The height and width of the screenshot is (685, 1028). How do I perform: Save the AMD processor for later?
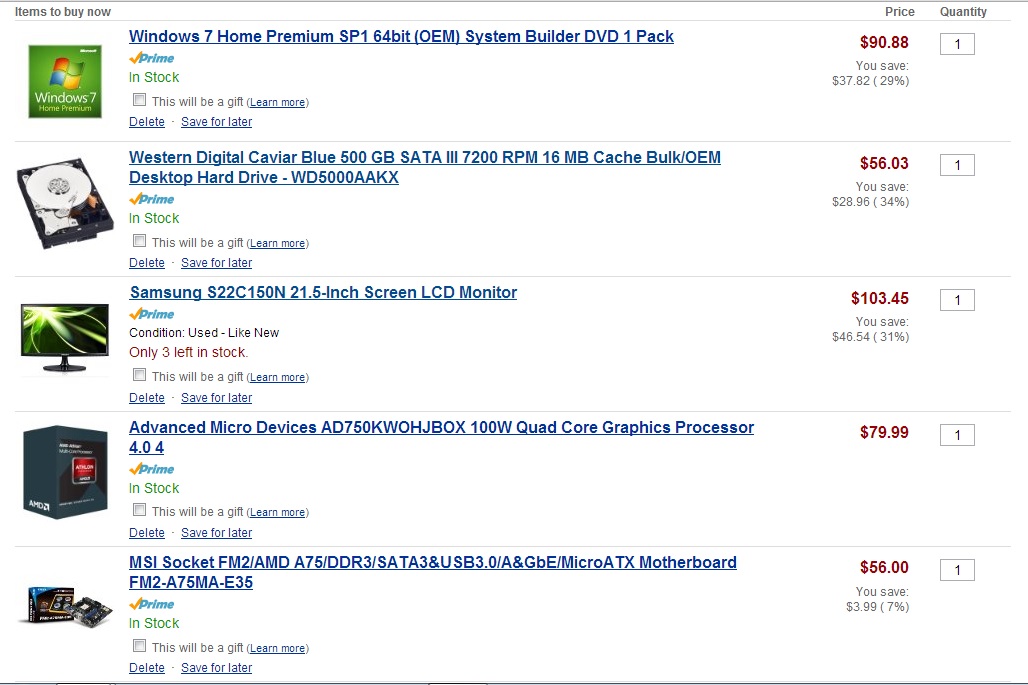[x=216, y=533]
